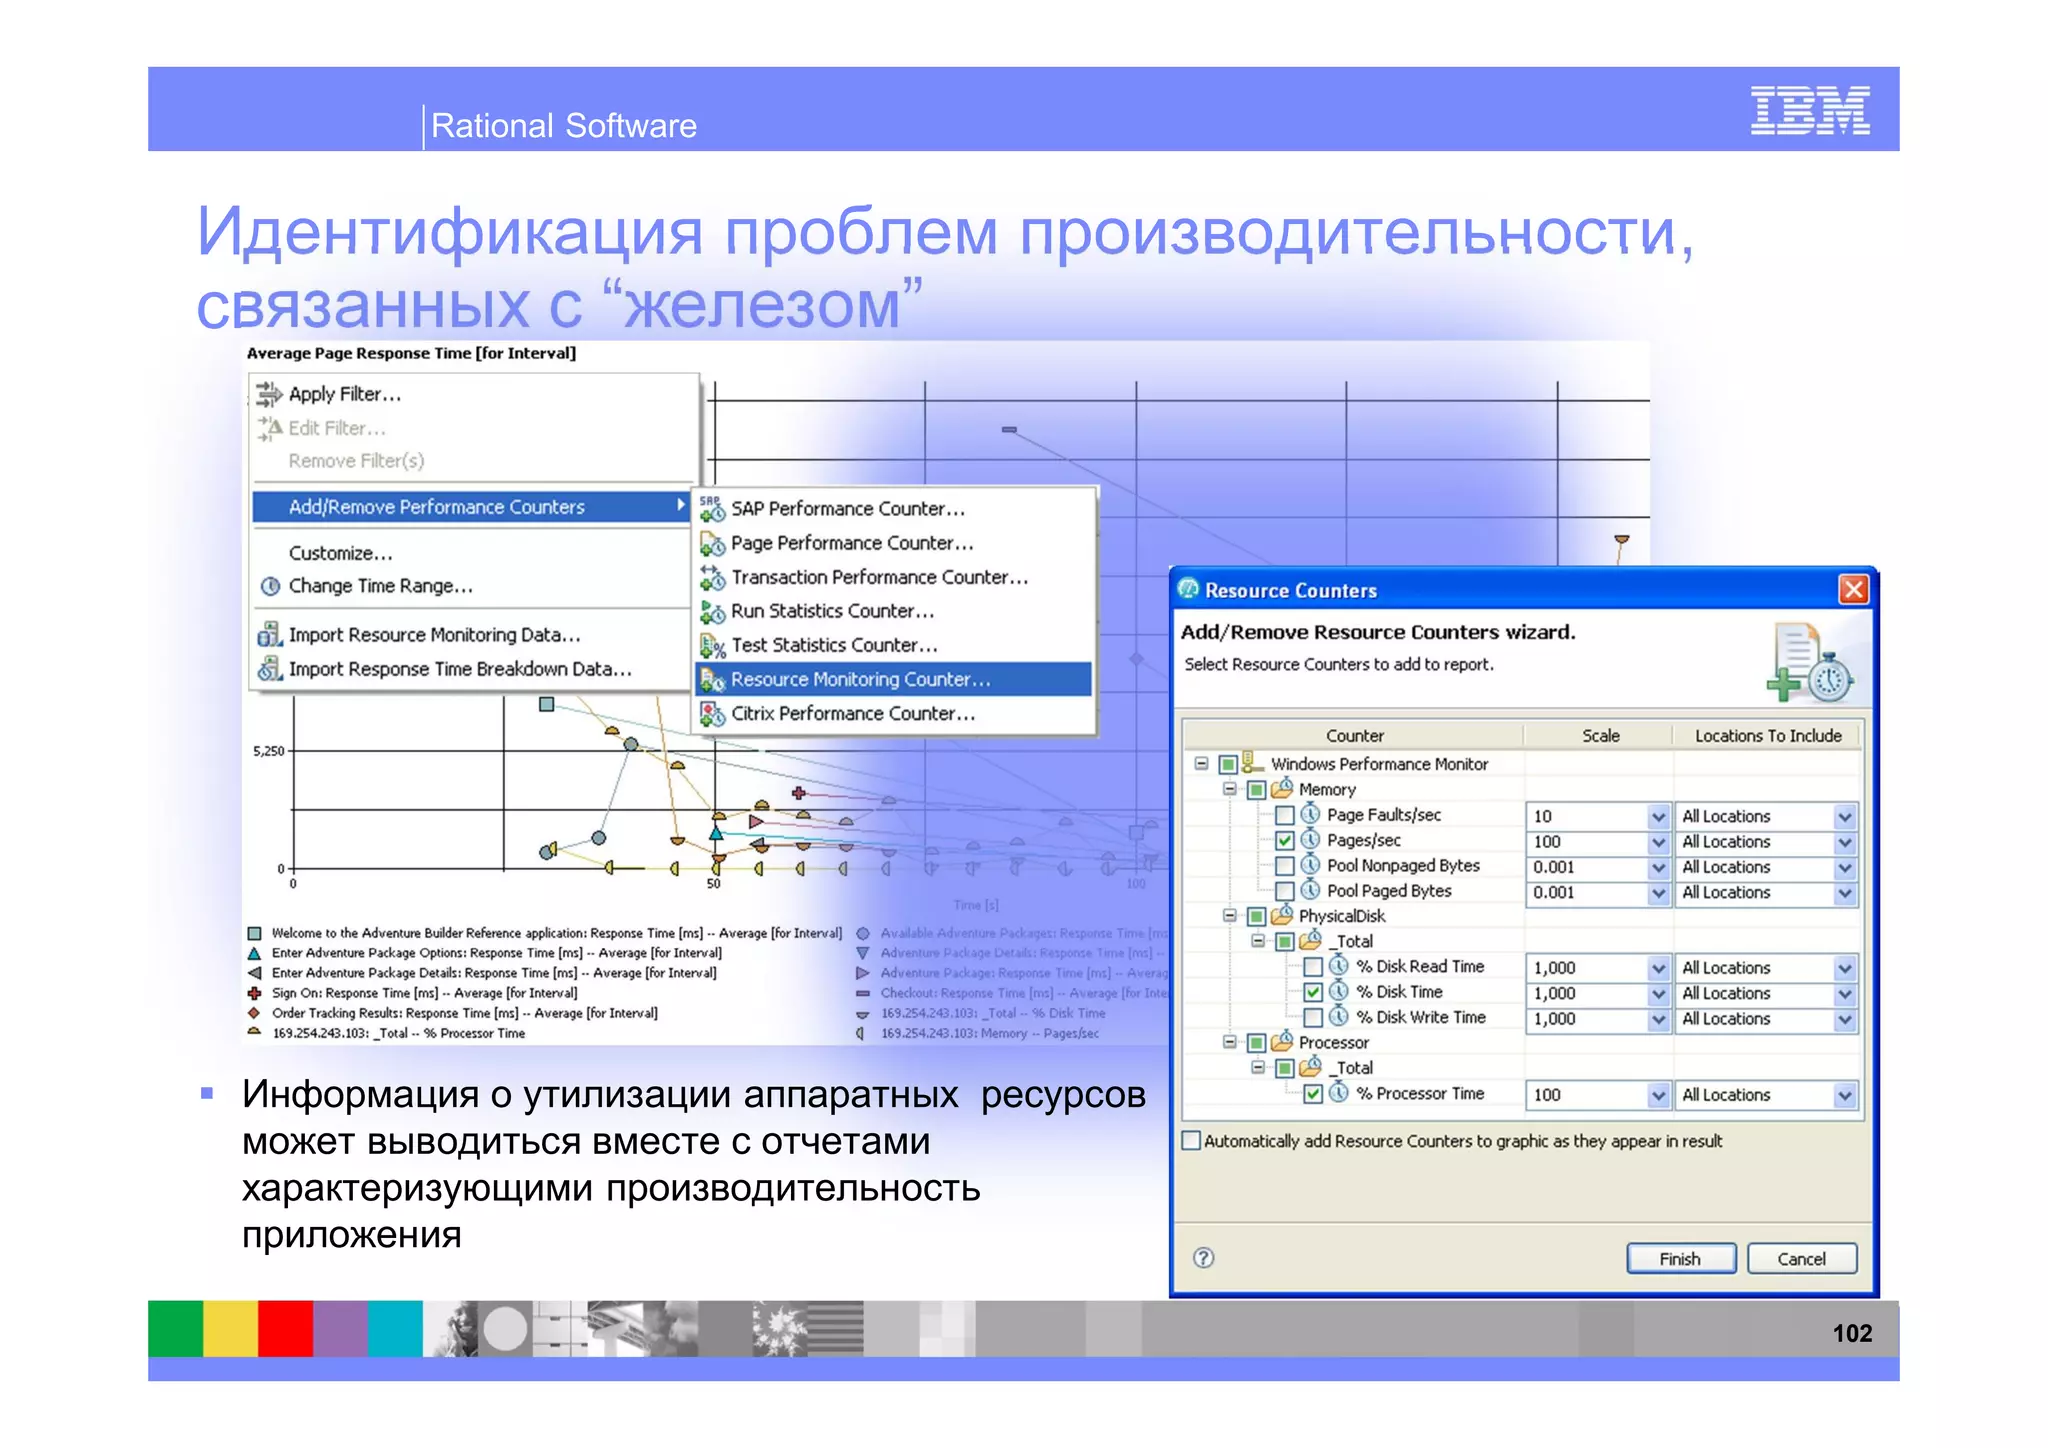Viewport: 2048px width, 1448px height.
Task: Open the Pool Paged Bytes locations dropdown
Action: pos(1845,893)
